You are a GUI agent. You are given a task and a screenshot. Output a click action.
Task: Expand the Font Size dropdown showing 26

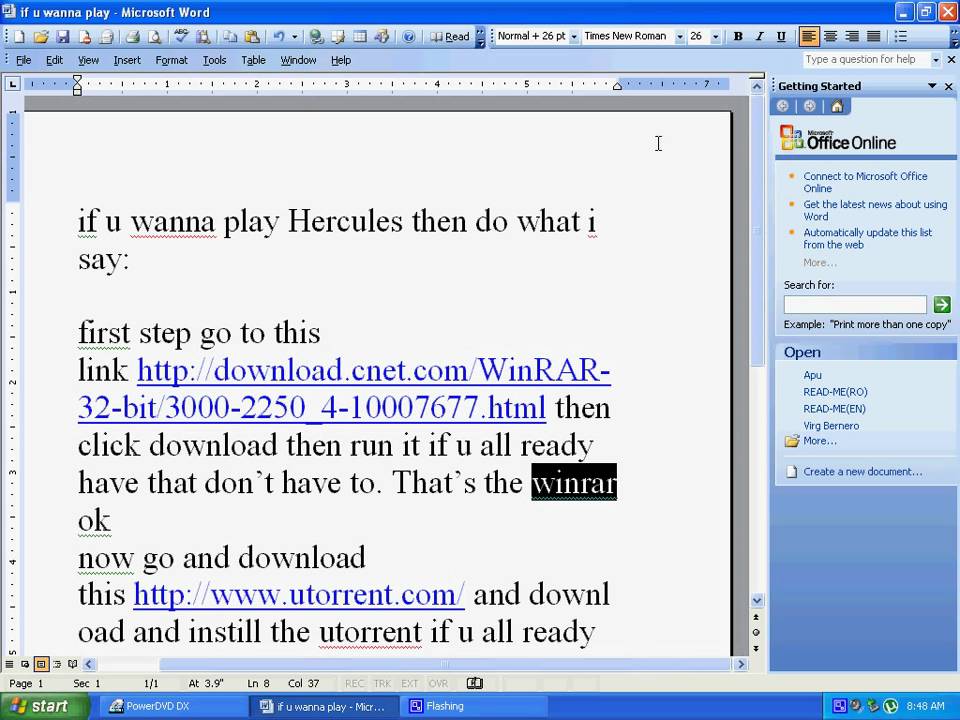coord(715,37)
